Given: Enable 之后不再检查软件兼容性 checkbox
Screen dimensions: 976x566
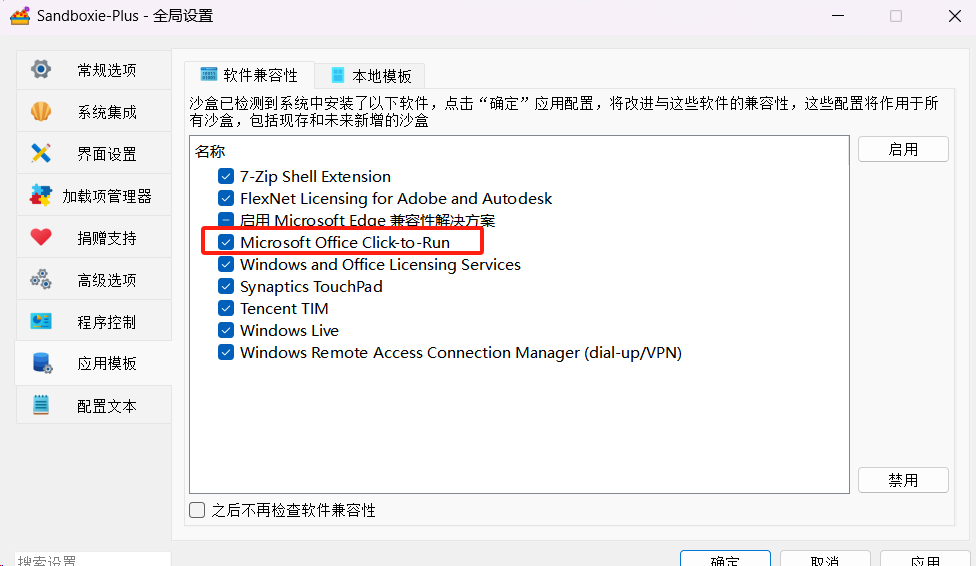Looking at the screenshot, I should click(x=197, y=511).
